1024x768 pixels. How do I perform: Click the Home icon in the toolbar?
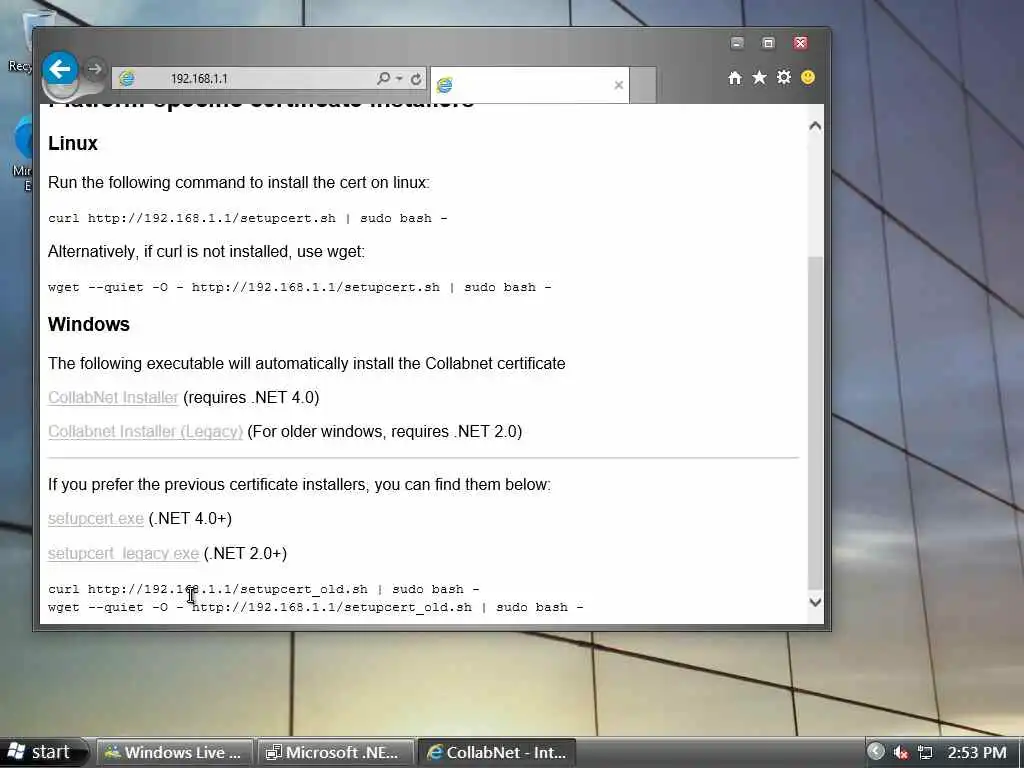coord(735,78)
